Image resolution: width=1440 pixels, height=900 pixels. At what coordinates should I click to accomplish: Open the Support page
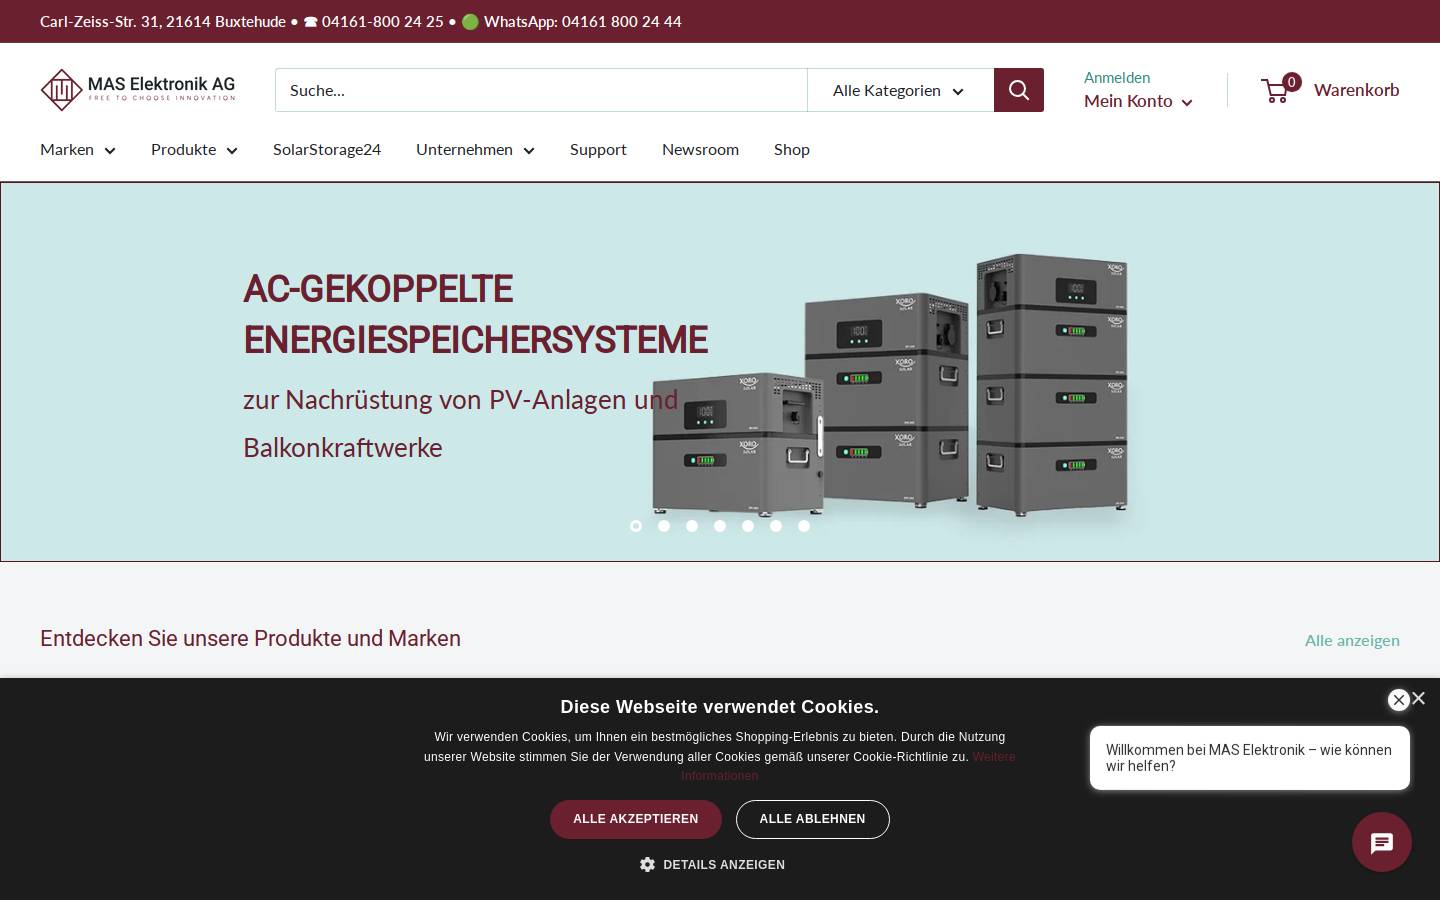pyautogui.click(x=598, y=150)
